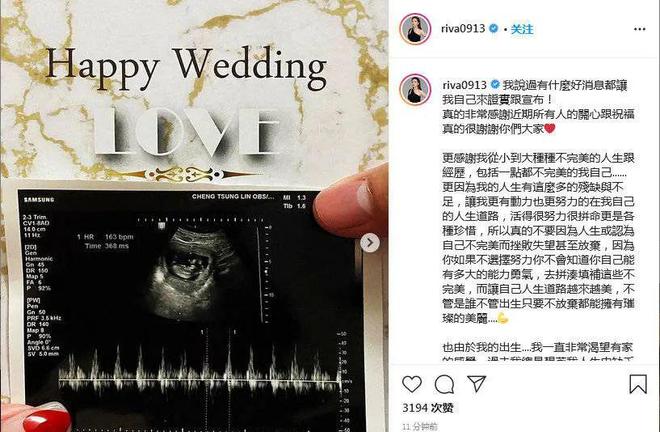The image size is (660, 432).
Task: Open riva0913 username in caption
Action: click(x=465, y=85)
